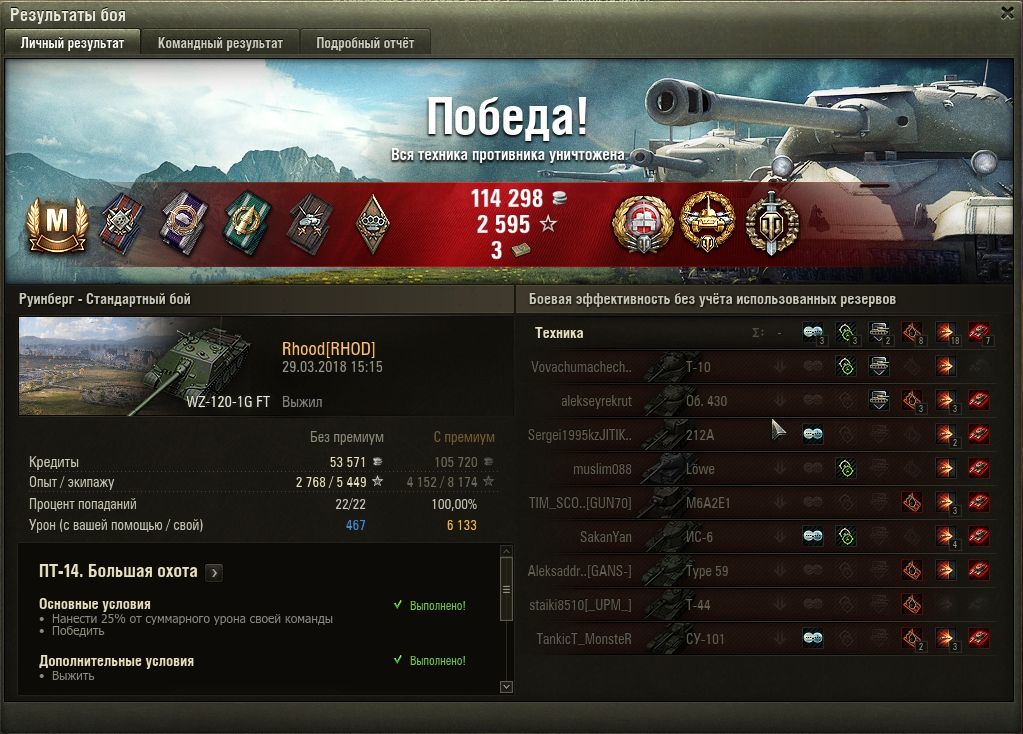Click the critical hits icon for M6A2E1 row
Screen dimensions: 1023x734
[911, 502]
